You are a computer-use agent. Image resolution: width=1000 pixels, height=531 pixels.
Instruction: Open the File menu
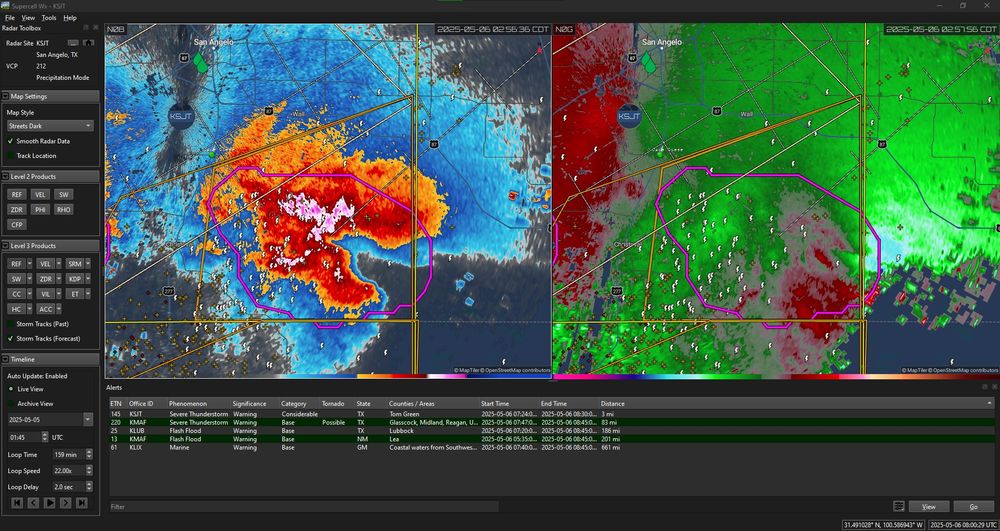(x=10, y=18)
